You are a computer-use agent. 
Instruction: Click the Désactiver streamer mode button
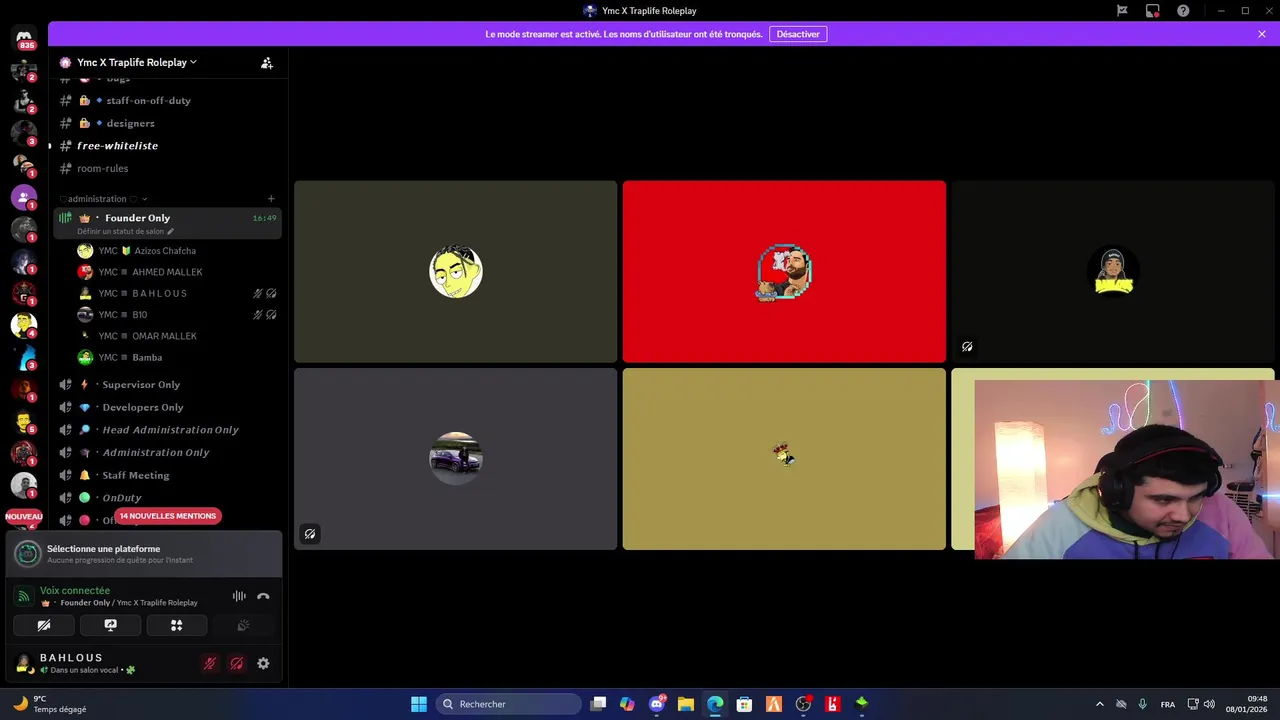[x=798, y=34]
